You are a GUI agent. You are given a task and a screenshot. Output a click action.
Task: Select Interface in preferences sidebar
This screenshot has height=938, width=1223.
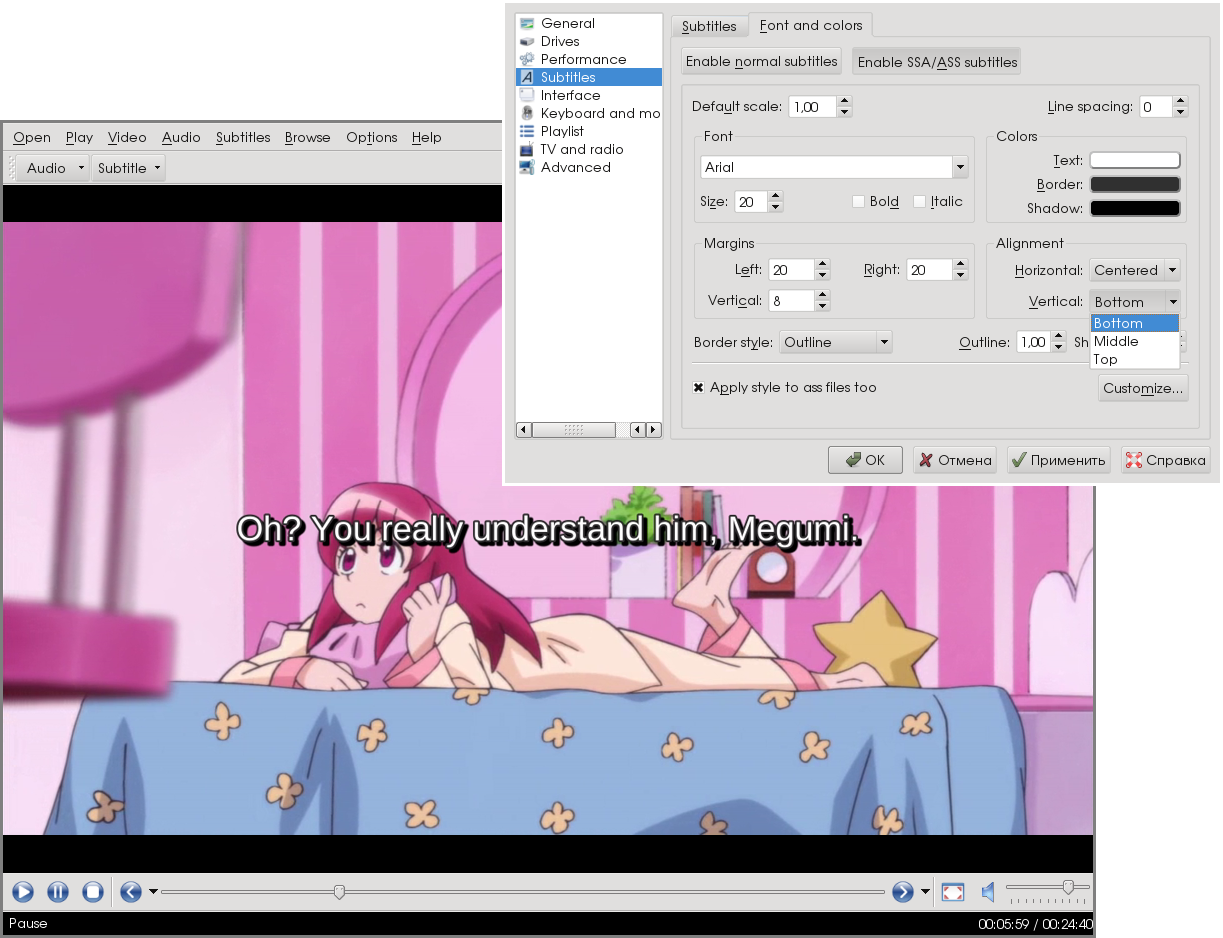click(x=588, y=95)
